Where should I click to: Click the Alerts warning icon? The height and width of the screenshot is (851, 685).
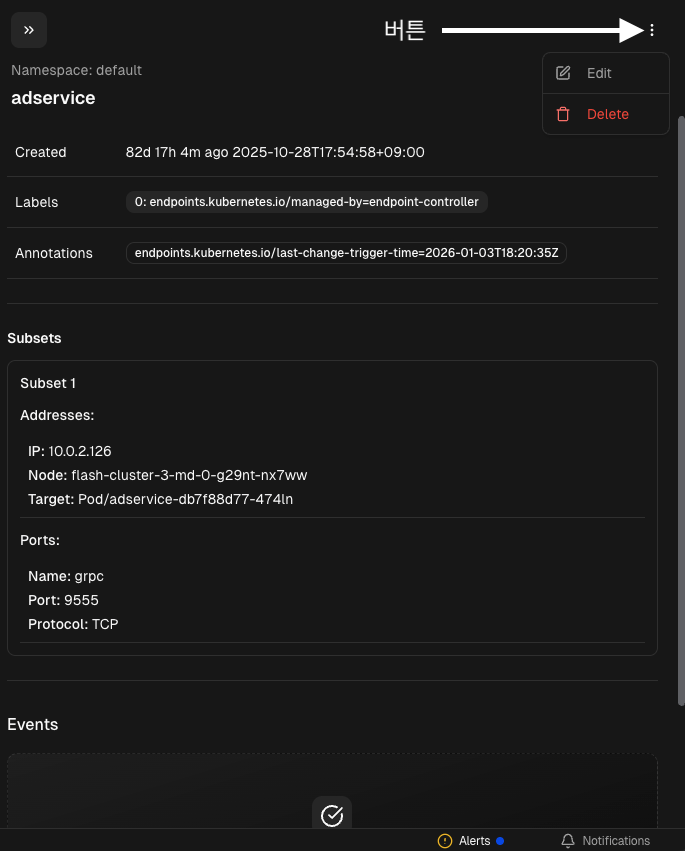pos(445,841)
